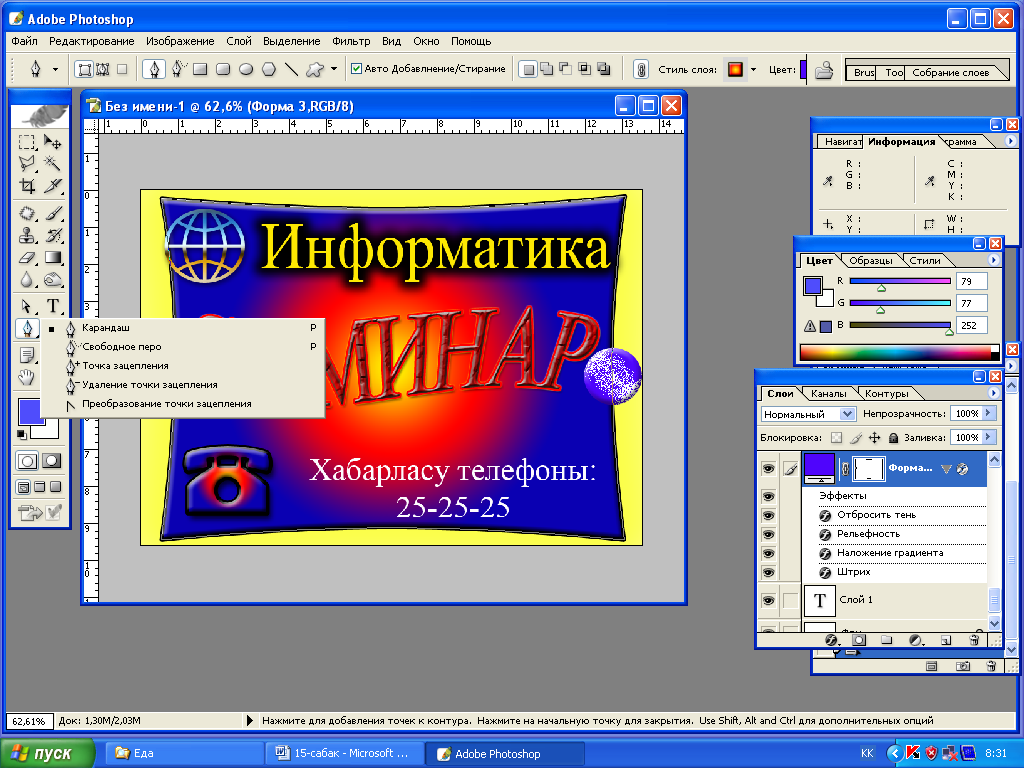Select the Type (T) tool
The height and width of the screenshot is (768, 1024).
click(x=52, y=306)
